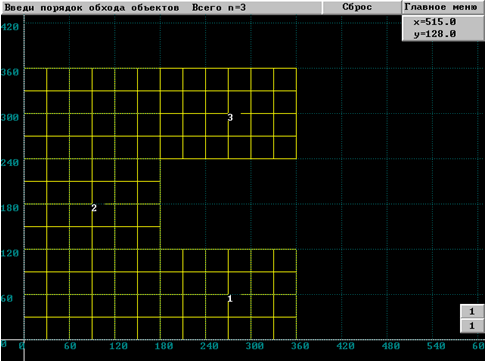Click the 300 label on horizontal axis
Screen dimensions: 485x361
tap(255, 346)
